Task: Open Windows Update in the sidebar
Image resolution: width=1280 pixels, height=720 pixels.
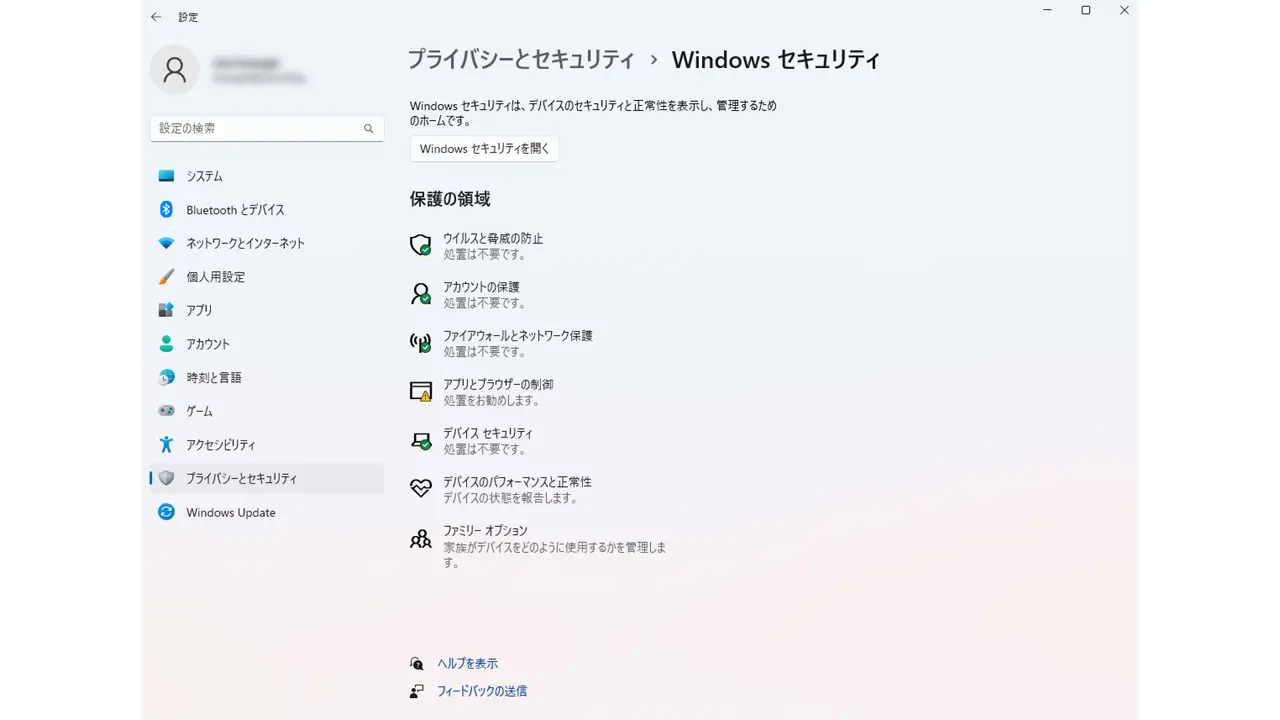Action: [x=230, y=513]
